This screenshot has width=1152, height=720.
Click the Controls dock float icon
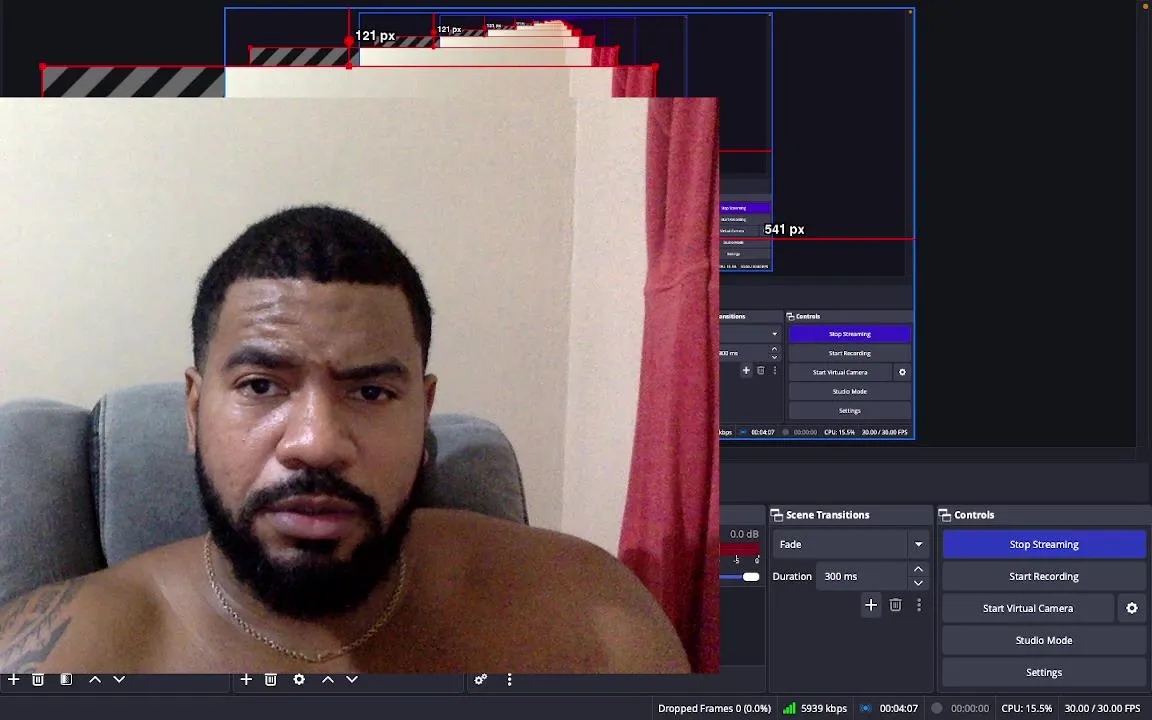point(945,515)
